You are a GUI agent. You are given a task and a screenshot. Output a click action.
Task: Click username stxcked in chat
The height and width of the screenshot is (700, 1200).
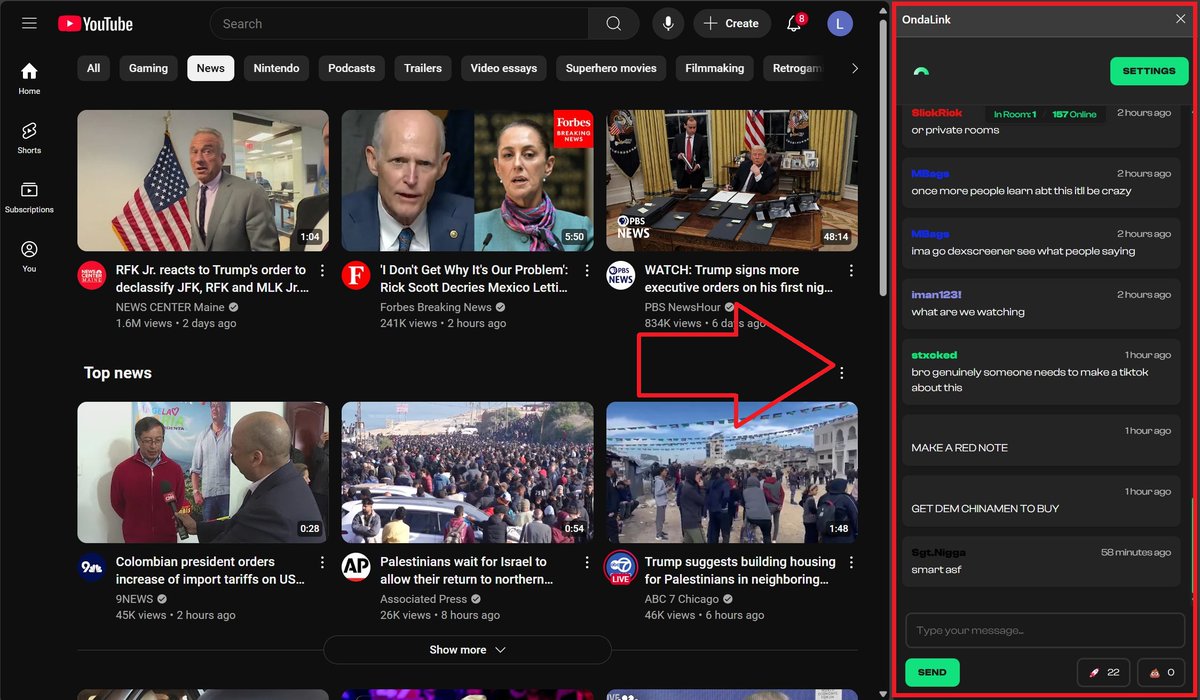click(x=935, y=355)
